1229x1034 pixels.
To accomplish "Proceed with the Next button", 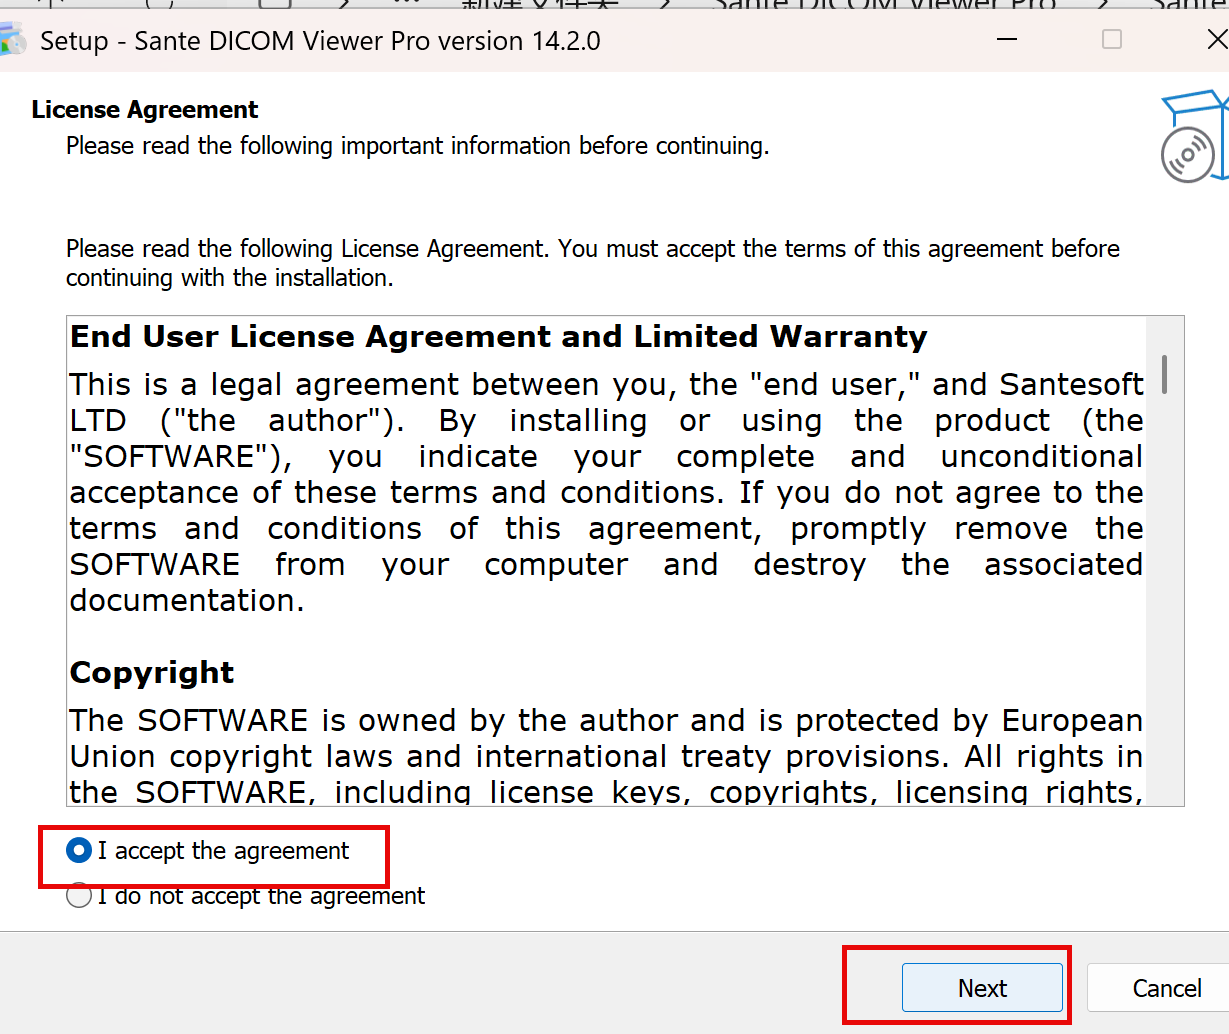I will (981, 988).
